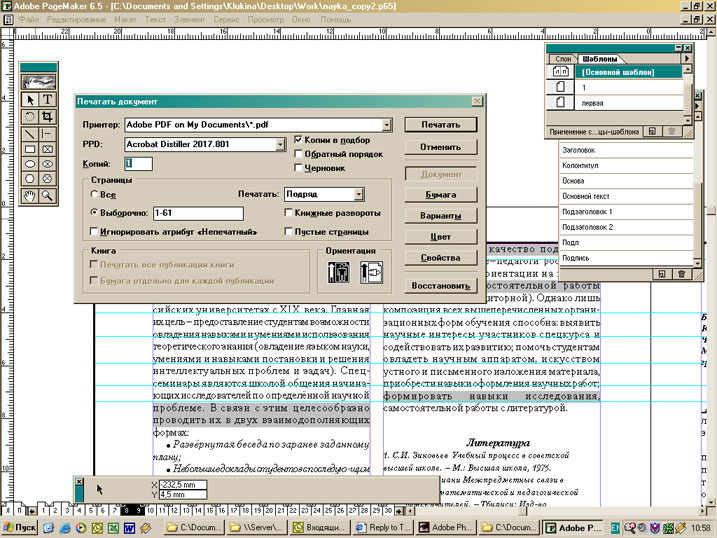717x538 pixels.
Task: Select the Cropping tool
Action: (x=47, y=117)
